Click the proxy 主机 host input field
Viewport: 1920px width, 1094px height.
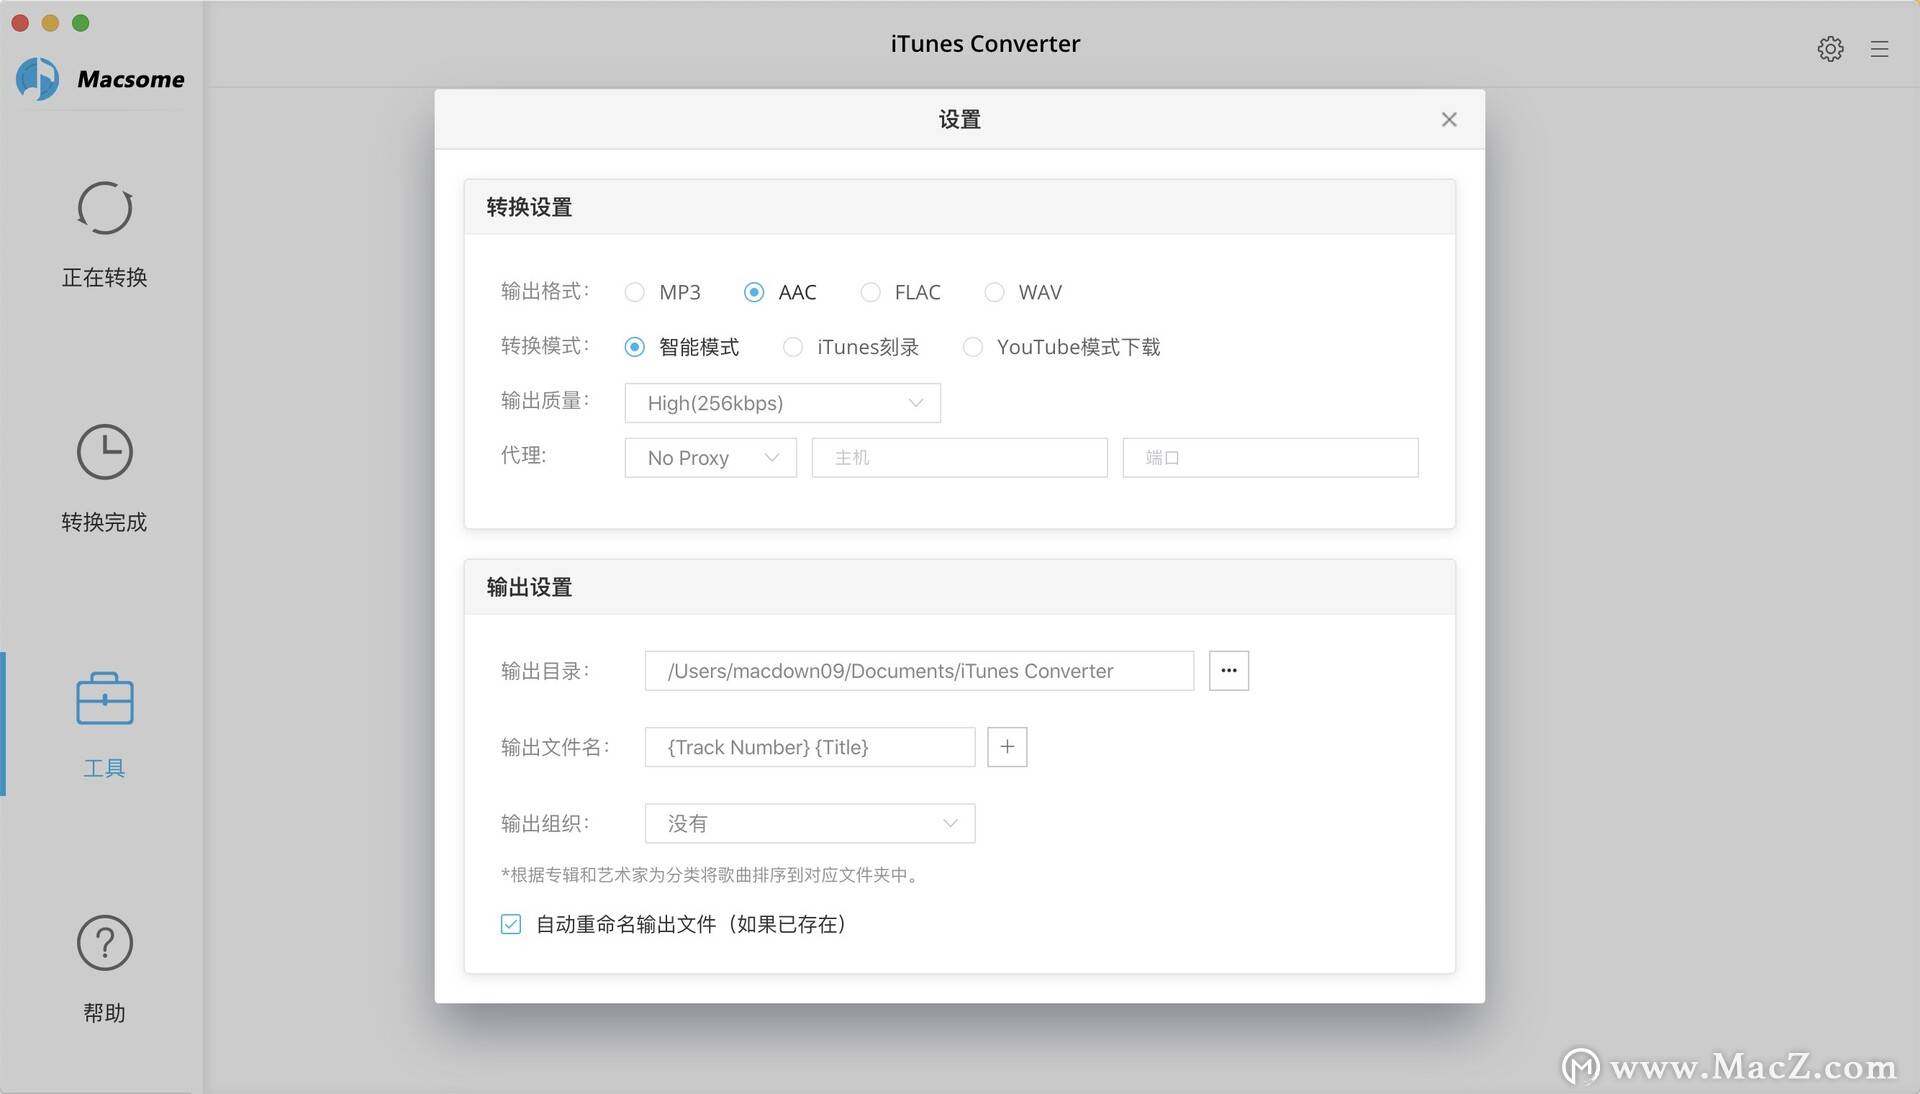959,458
